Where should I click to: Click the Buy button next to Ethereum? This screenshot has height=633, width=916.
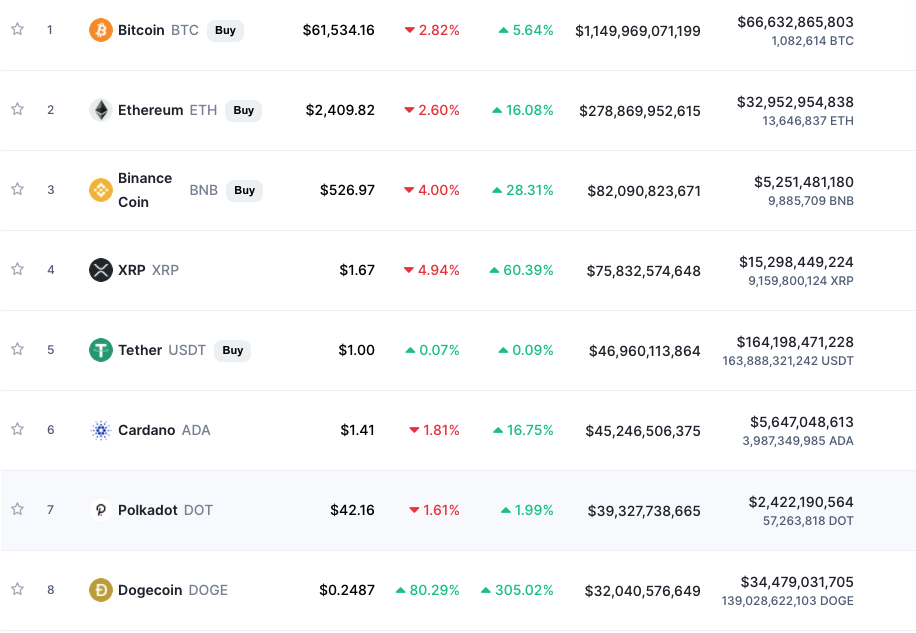[244, 110]
